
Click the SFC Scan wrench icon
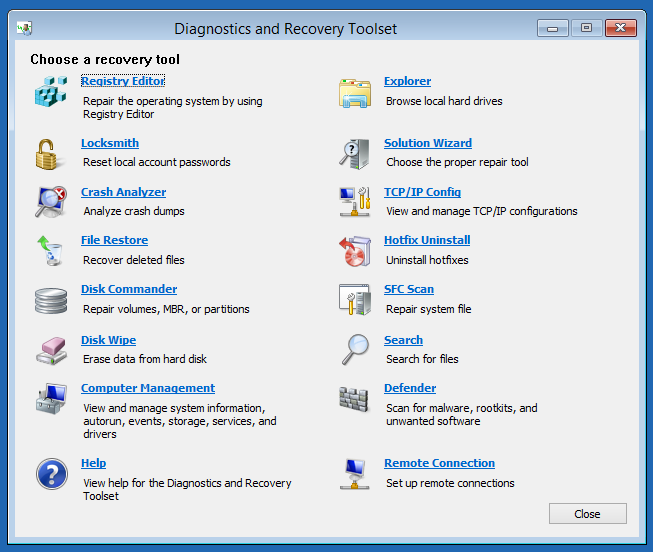tap(355, 300)
